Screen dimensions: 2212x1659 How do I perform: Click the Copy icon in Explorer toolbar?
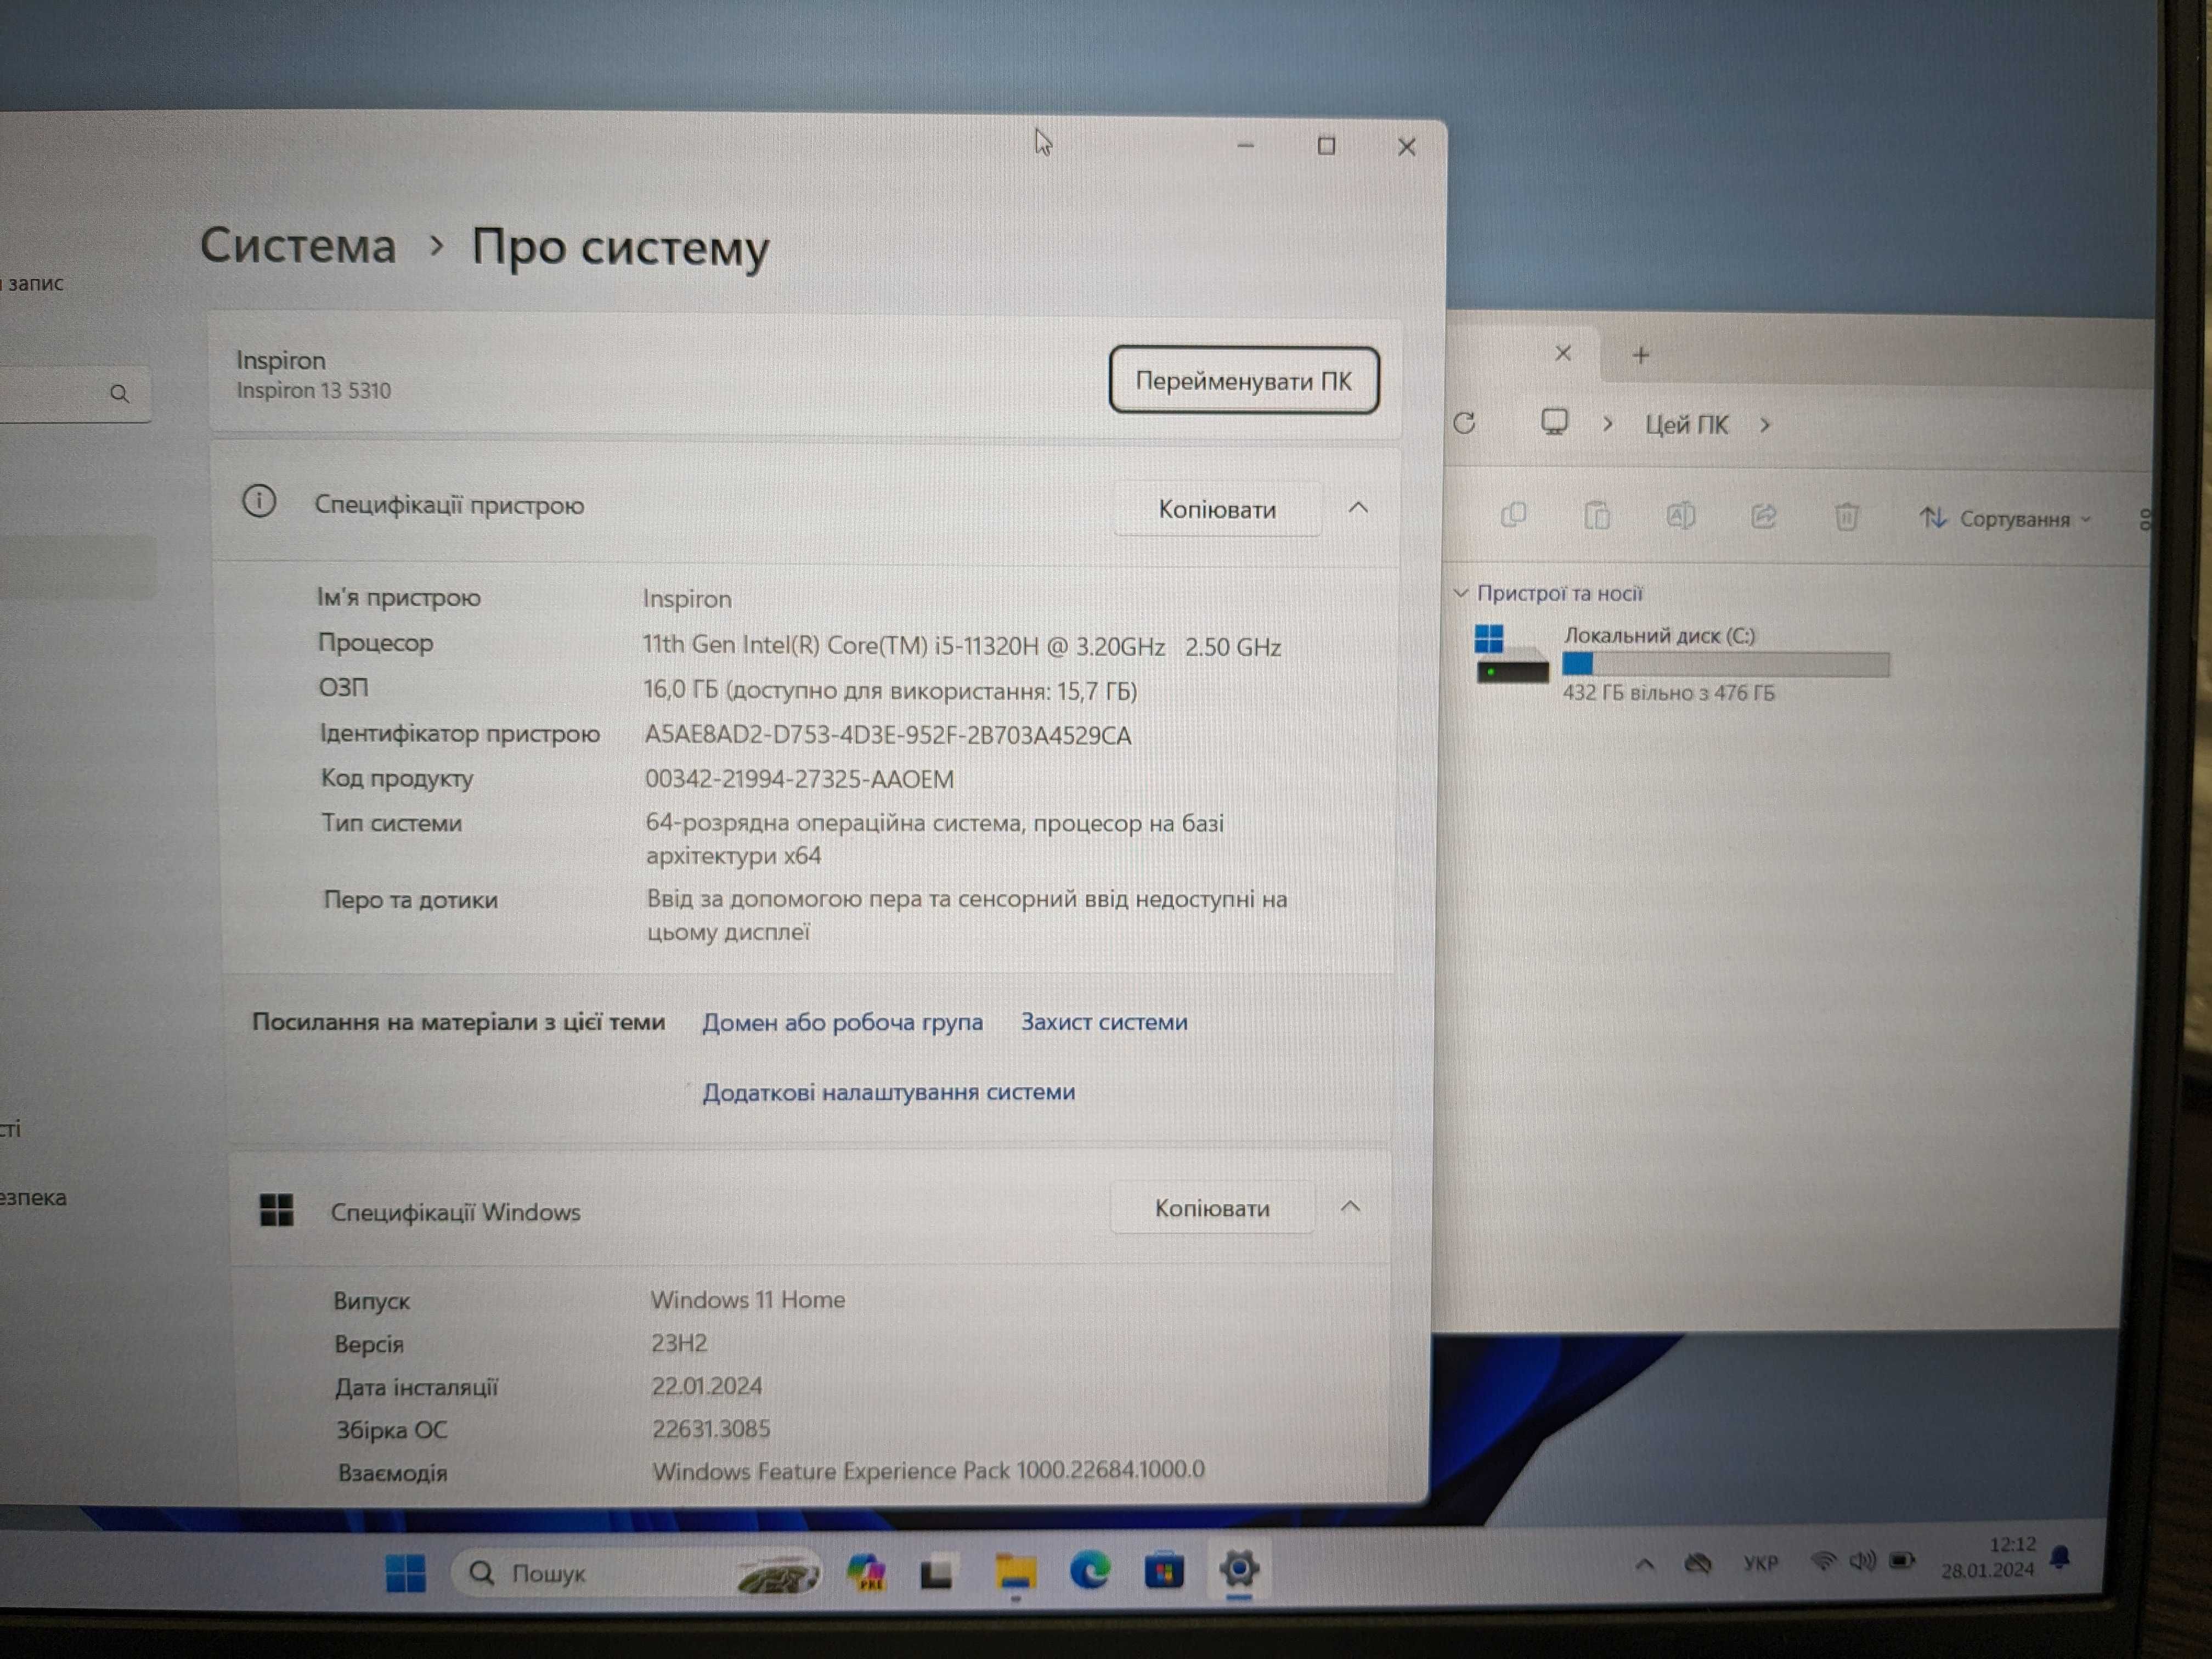[1513, 515]
